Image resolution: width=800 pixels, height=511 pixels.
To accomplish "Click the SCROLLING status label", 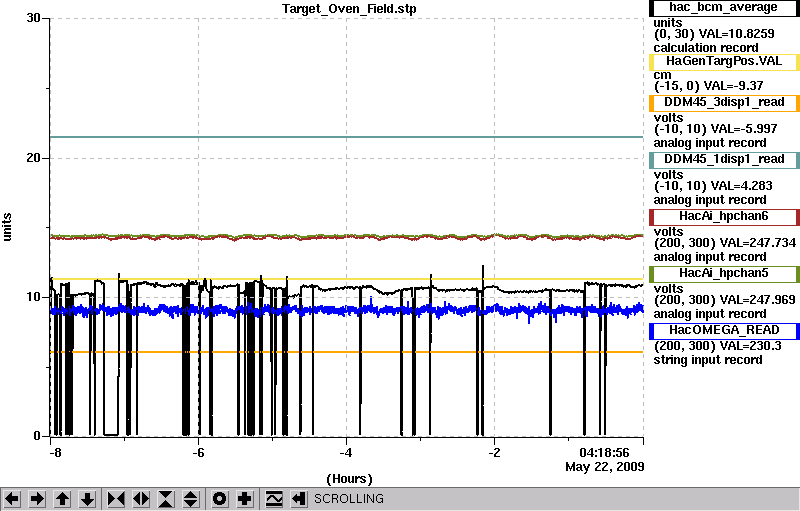I will click(348, 499).
